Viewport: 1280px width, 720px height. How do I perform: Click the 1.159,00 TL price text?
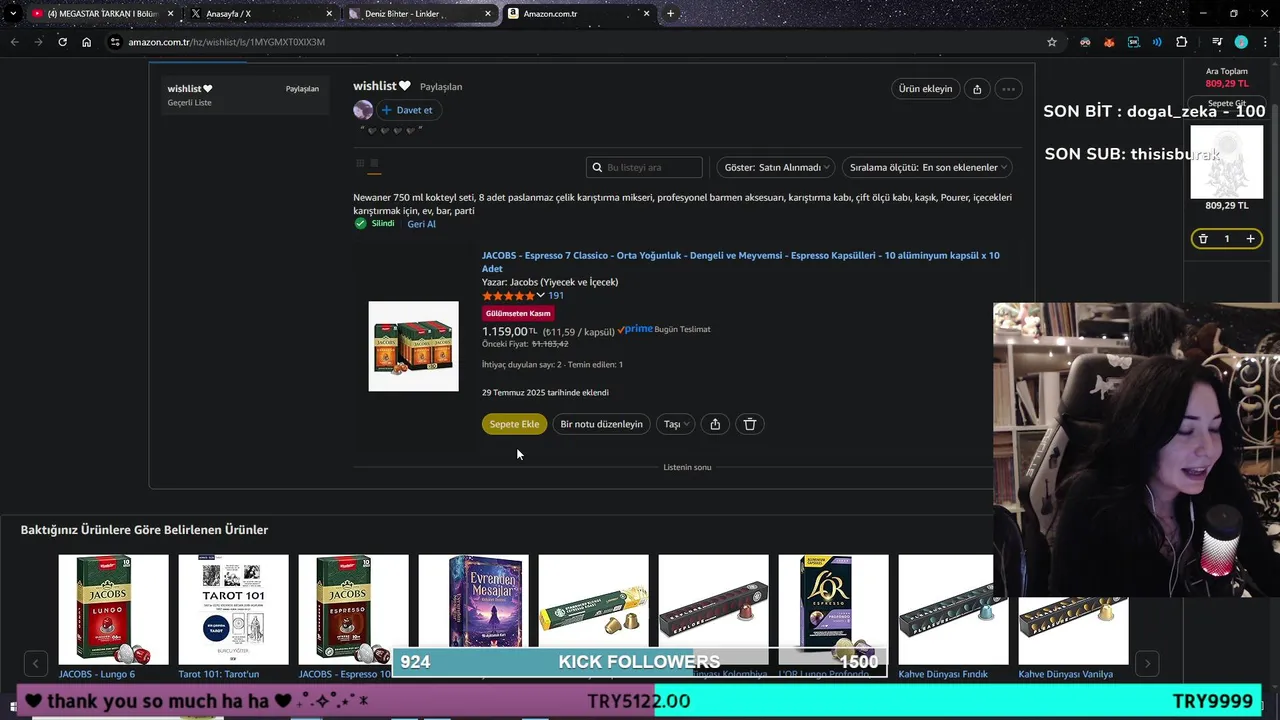[509, 331]
